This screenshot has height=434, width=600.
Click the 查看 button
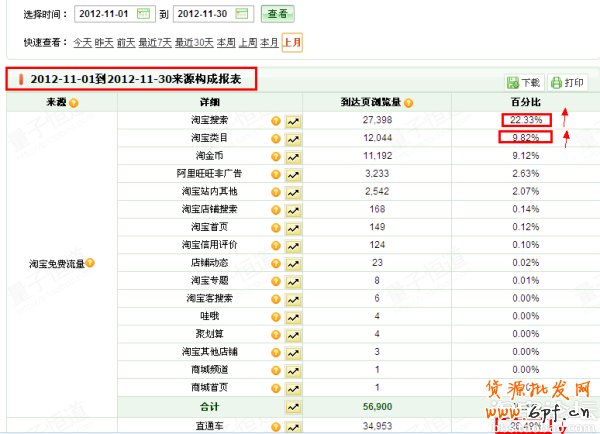pyautogui.click(x=277, y=14)
